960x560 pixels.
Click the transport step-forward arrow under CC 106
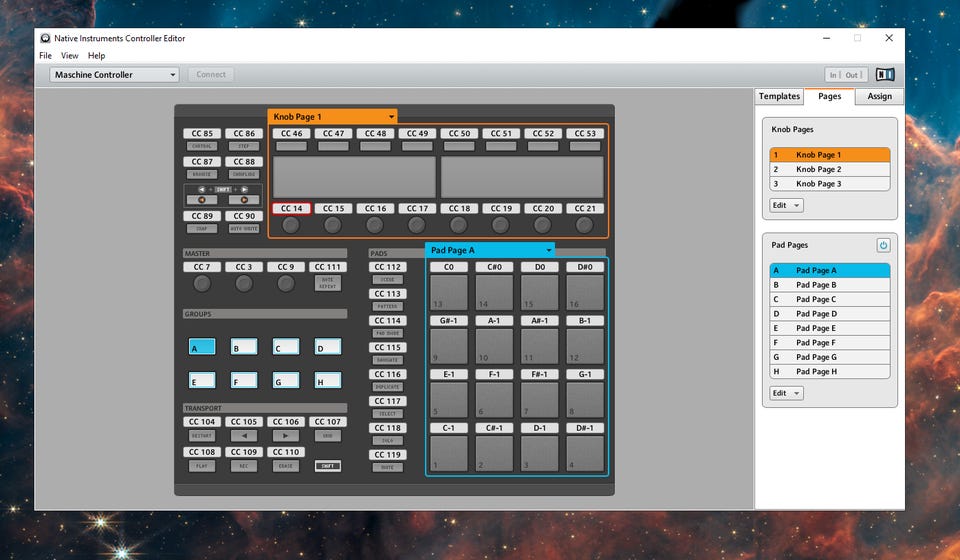pyautogui.click(x=286, y=436)
